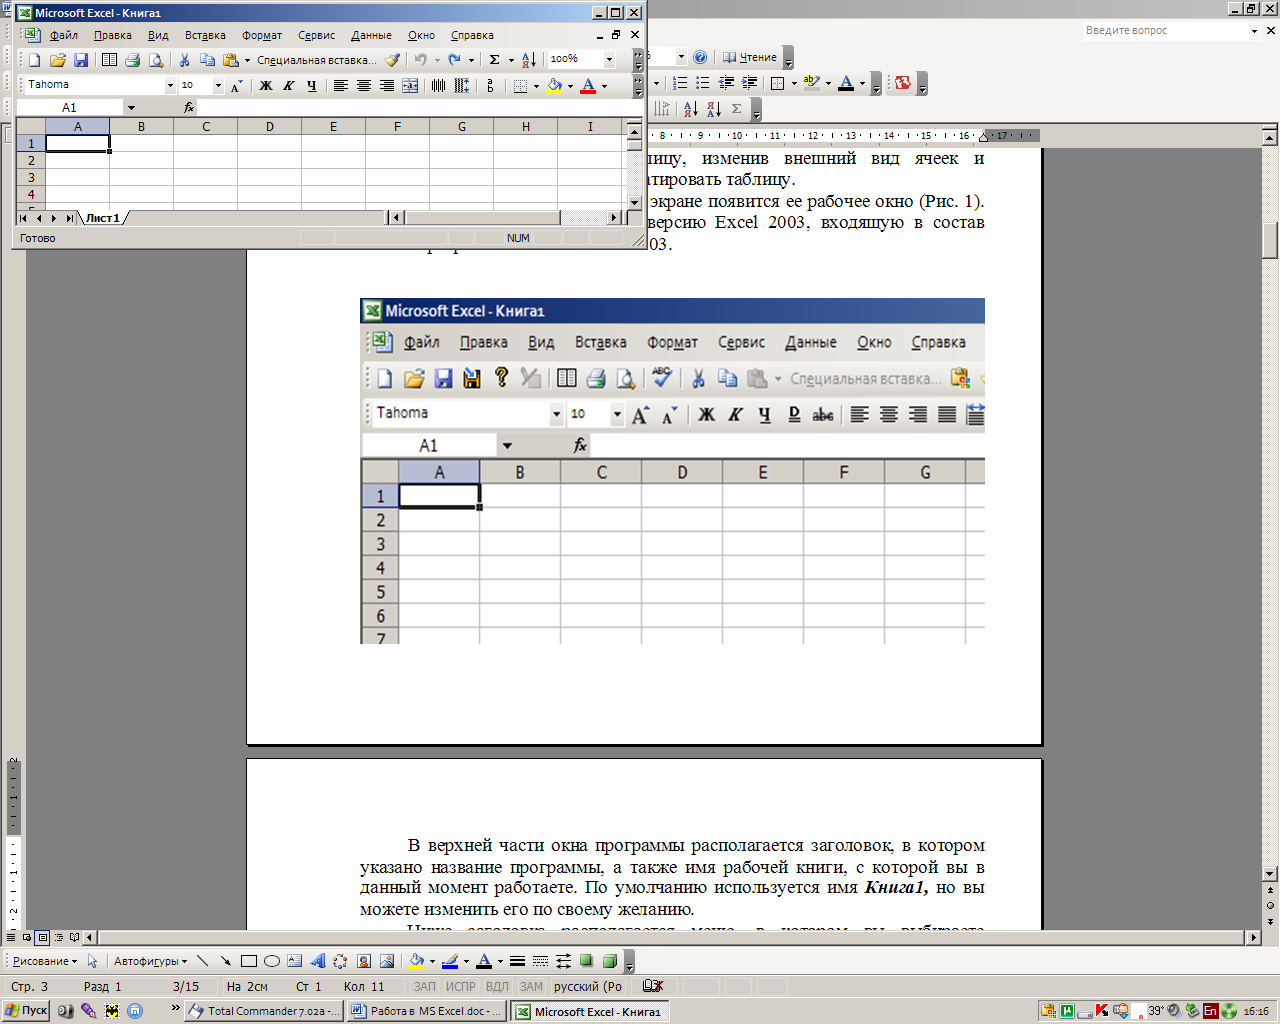Click Word font color A swatch

coord(846,83)
